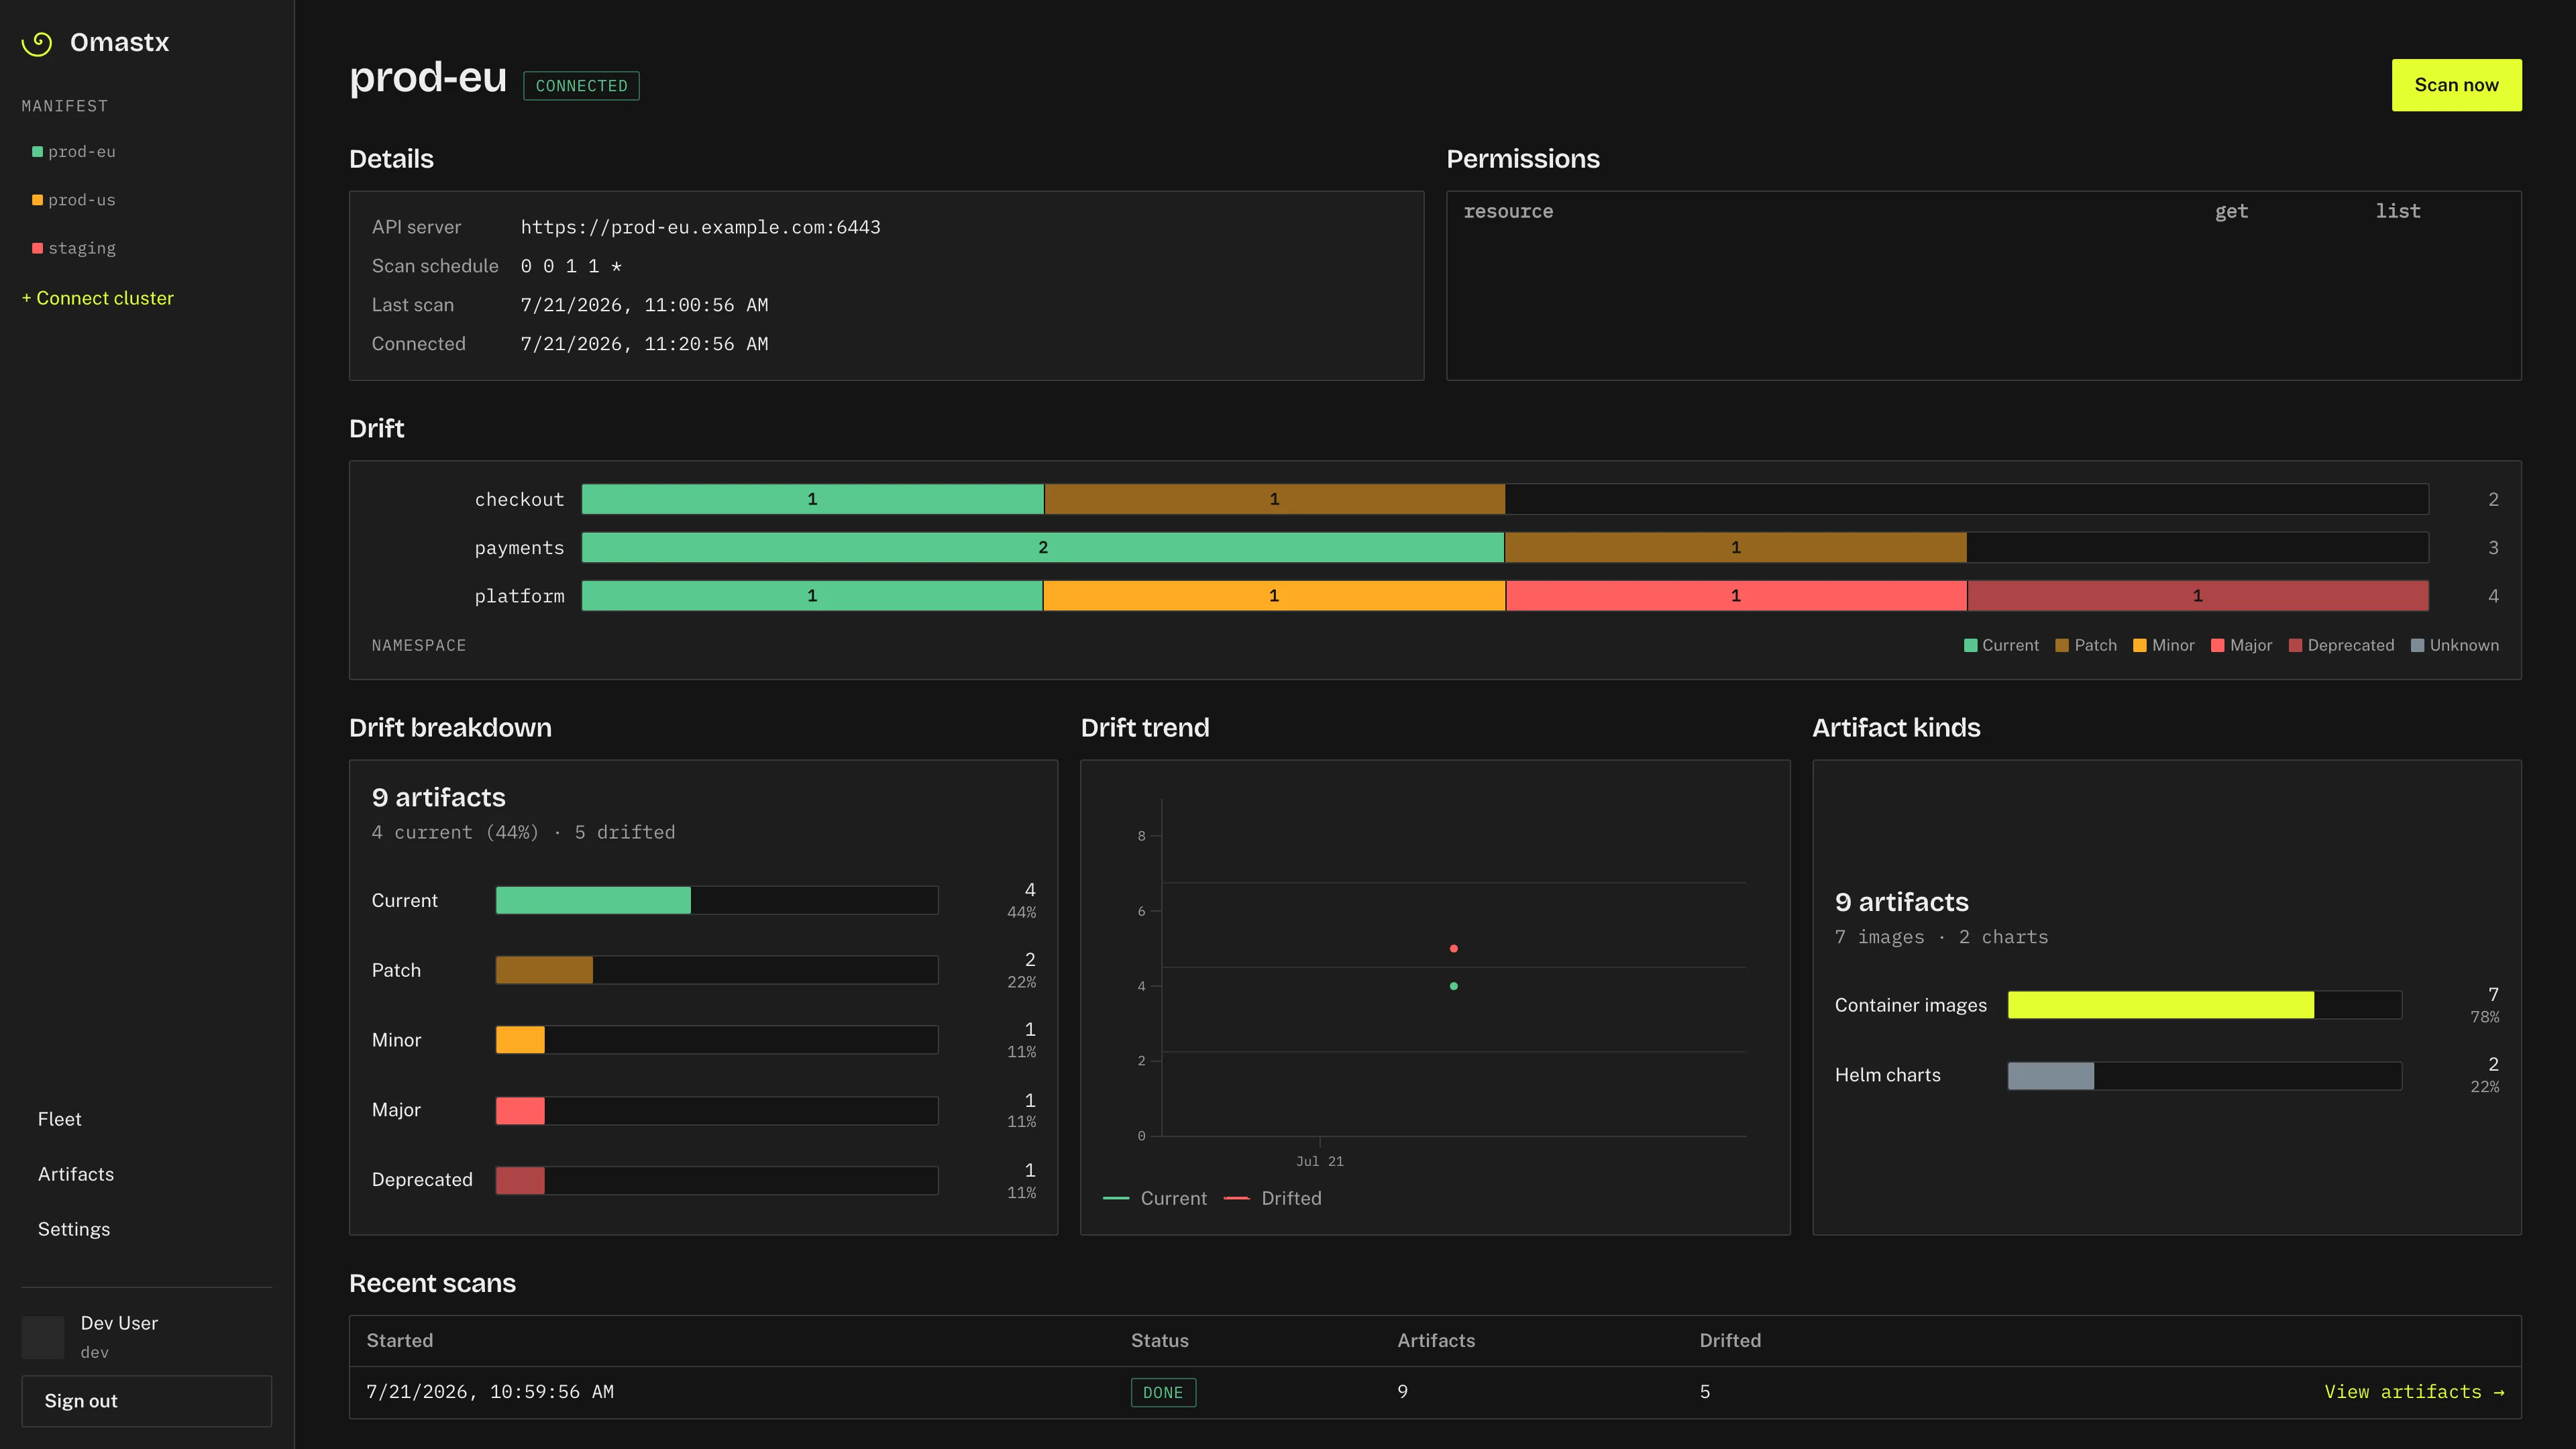Screen dimensions: 2576x1449
Task: Click the Drifted column header
Action: [1730, 1340]
